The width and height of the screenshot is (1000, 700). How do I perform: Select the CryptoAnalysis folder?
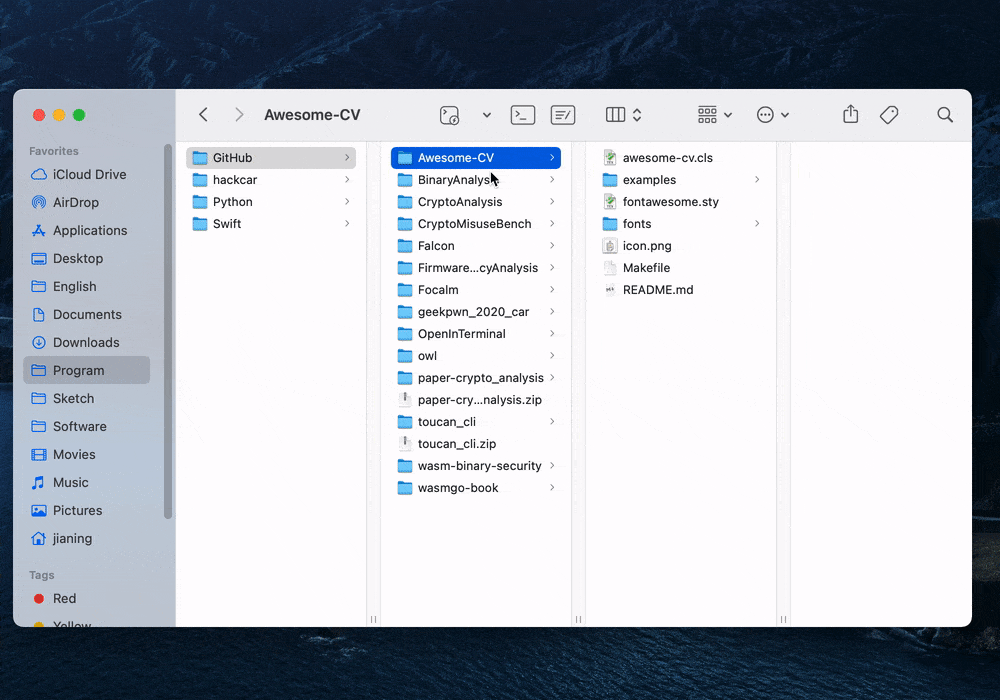460,202
